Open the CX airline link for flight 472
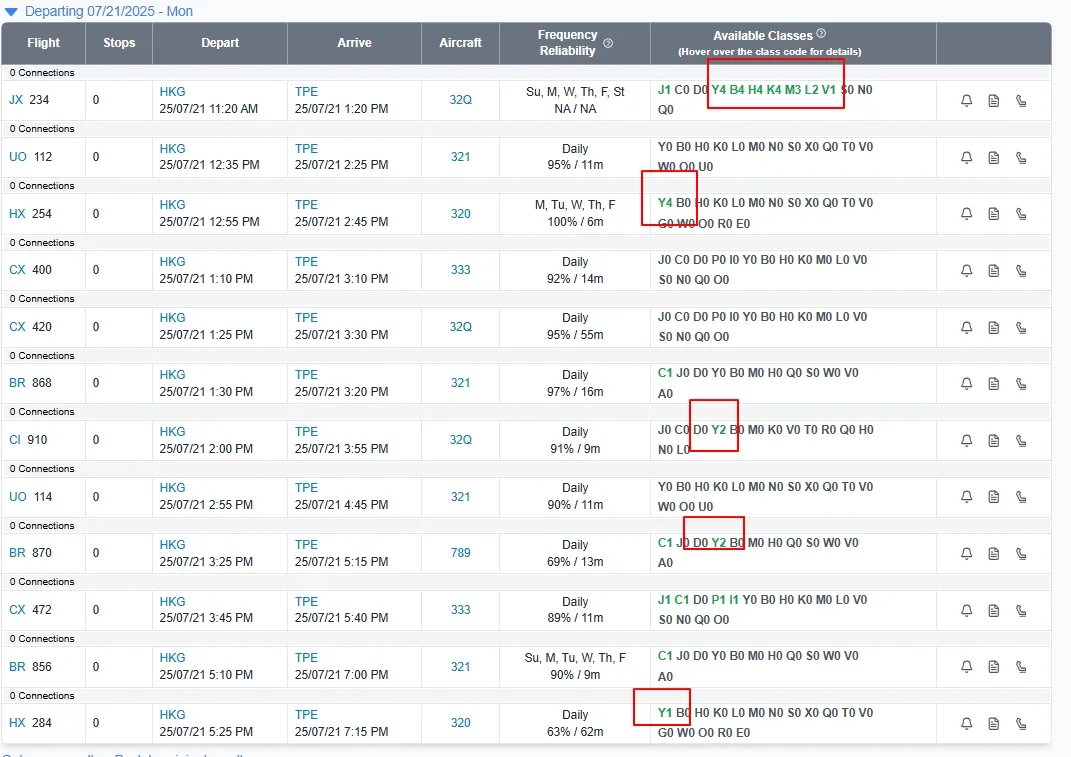Screen dimensions: 1071x757 coord(17,609)
